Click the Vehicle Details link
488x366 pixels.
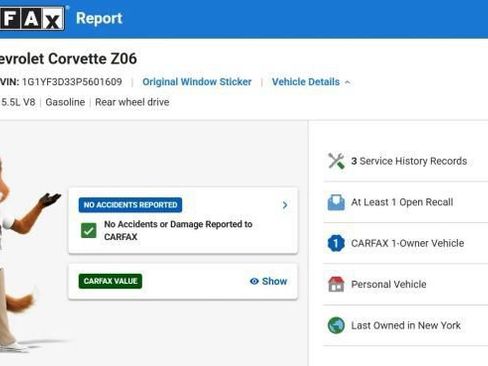coord(306,82)
